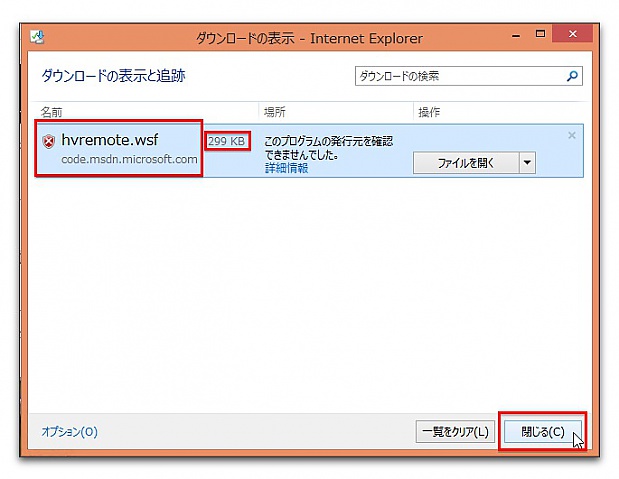
Task: Open the 詳細情報 link
Action: (x=286, y=168)
